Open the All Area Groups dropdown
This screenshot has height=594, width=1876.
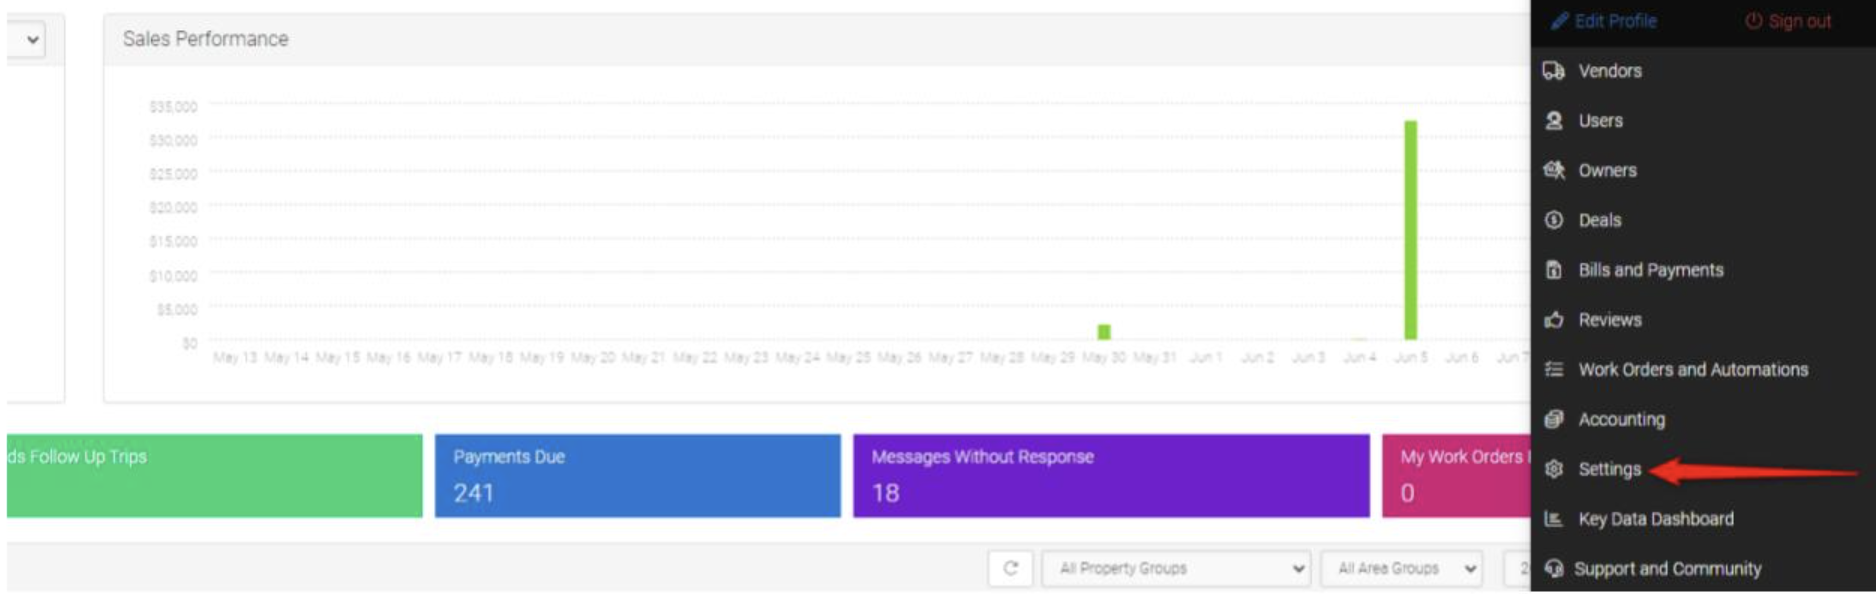(1401, 569)
